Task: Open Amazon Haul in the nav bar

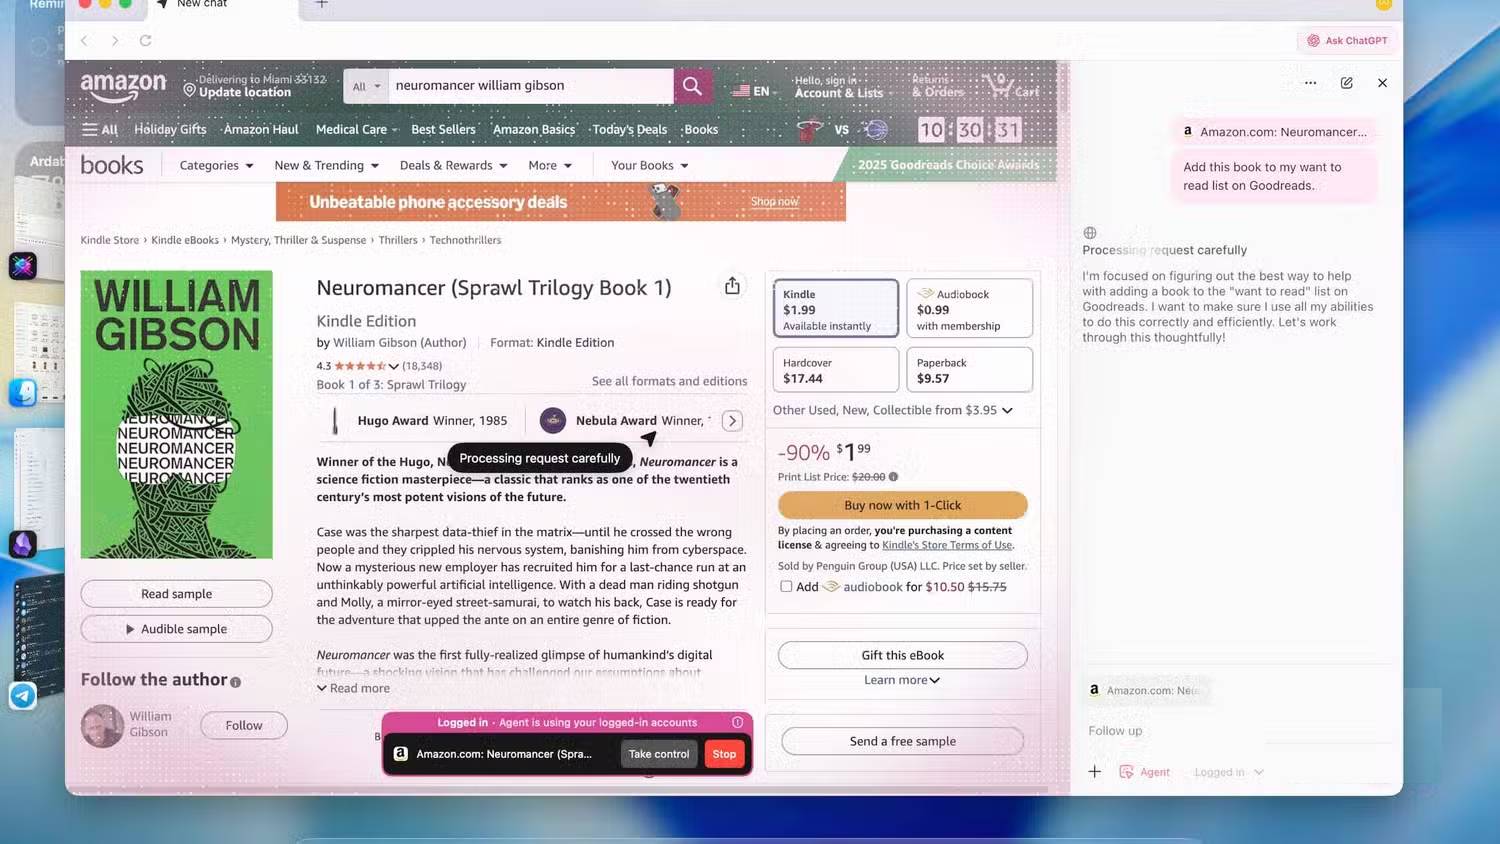Action: [261, 129]
